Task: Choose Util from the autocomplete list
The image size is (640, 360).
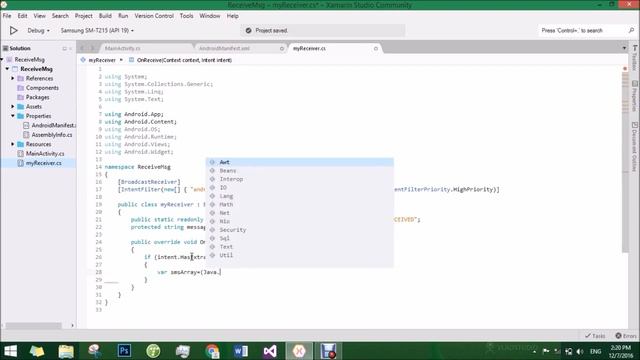Action: tap(300, 255)
